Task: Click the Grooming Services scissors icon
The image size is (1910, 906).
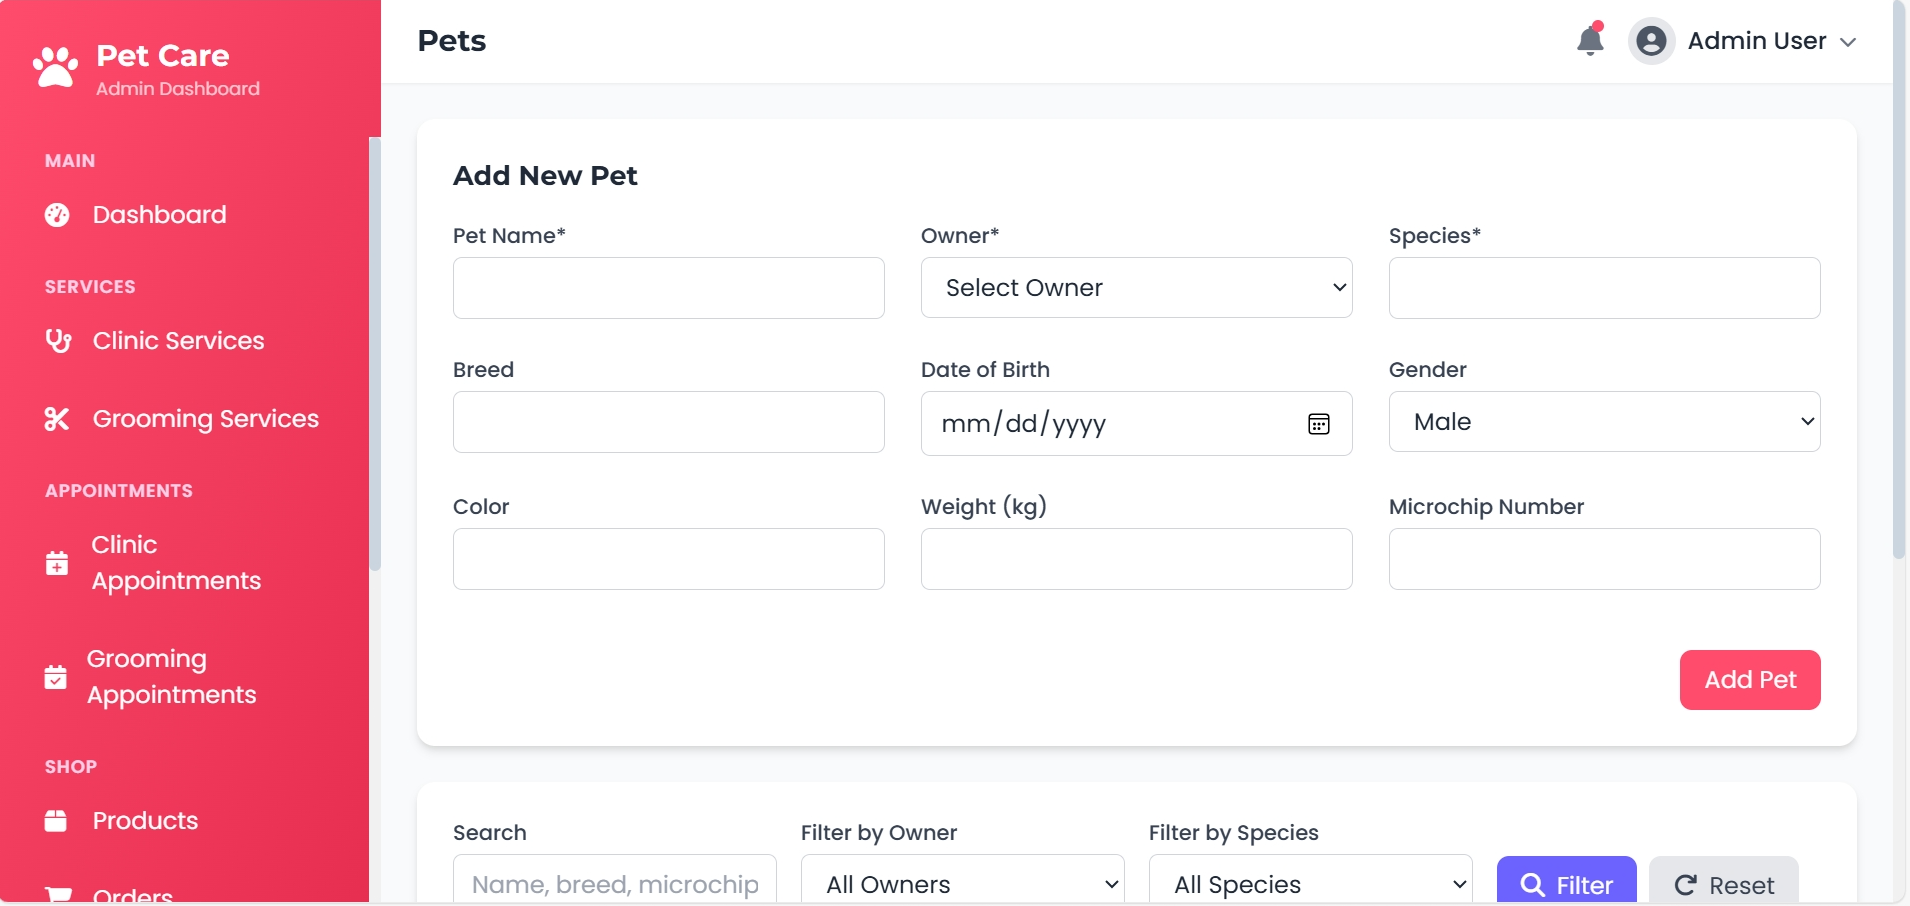Action: tap(57, 419)
